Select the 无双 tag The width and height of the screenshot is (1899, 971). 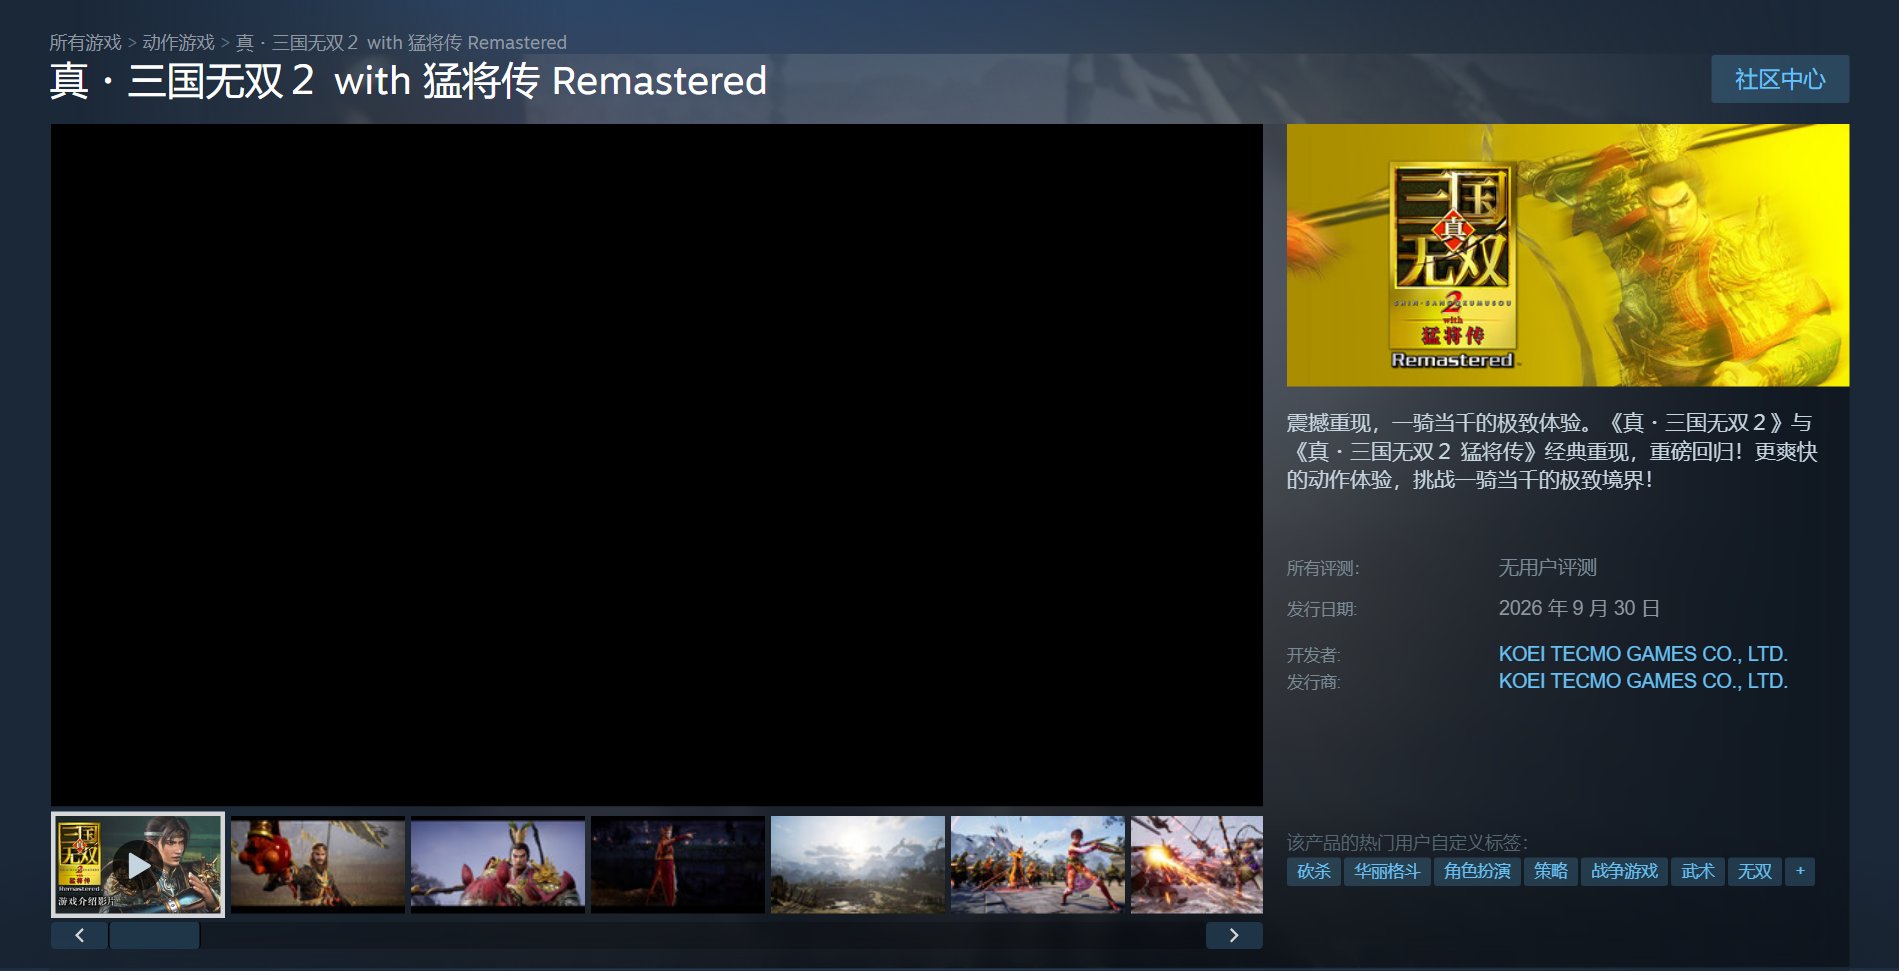[x=1755, y=871]
